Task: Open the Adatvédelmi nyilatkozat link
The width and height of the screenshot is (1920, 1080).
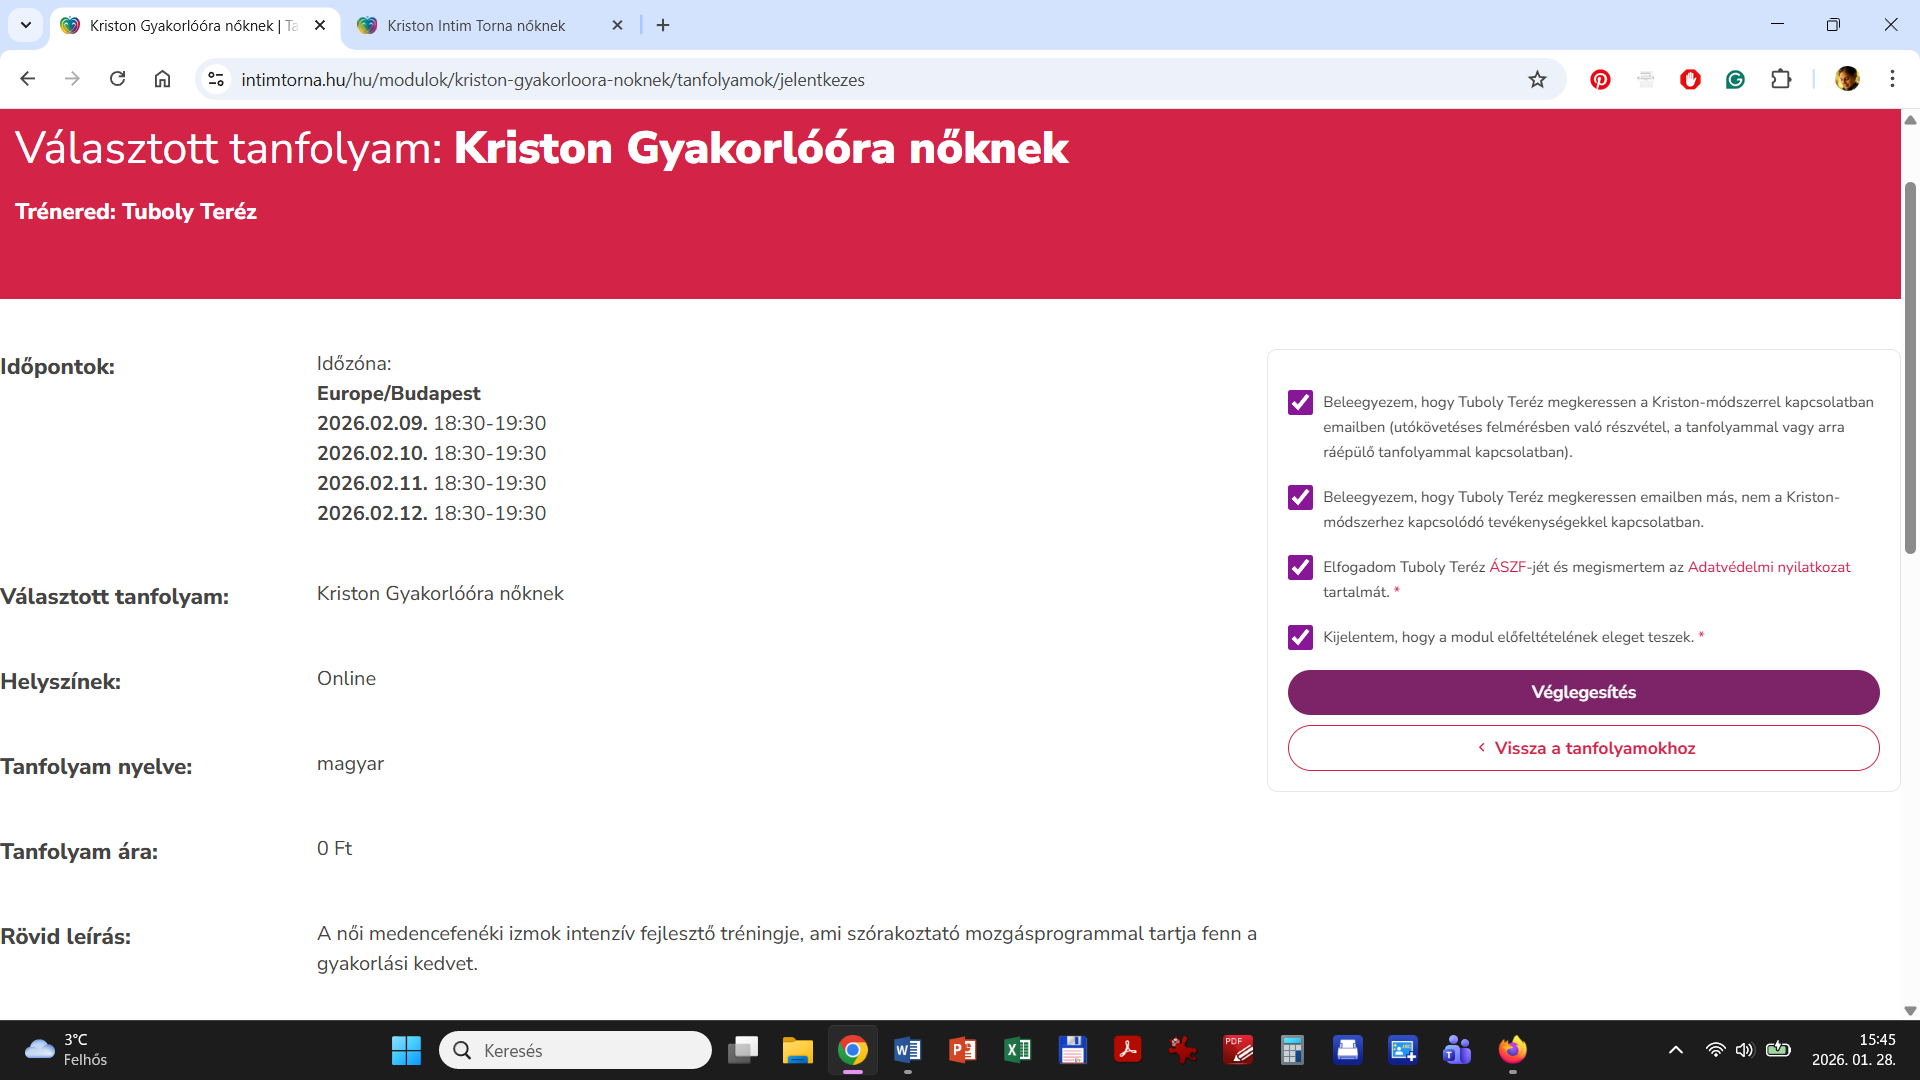Action: coord(1768,567)
